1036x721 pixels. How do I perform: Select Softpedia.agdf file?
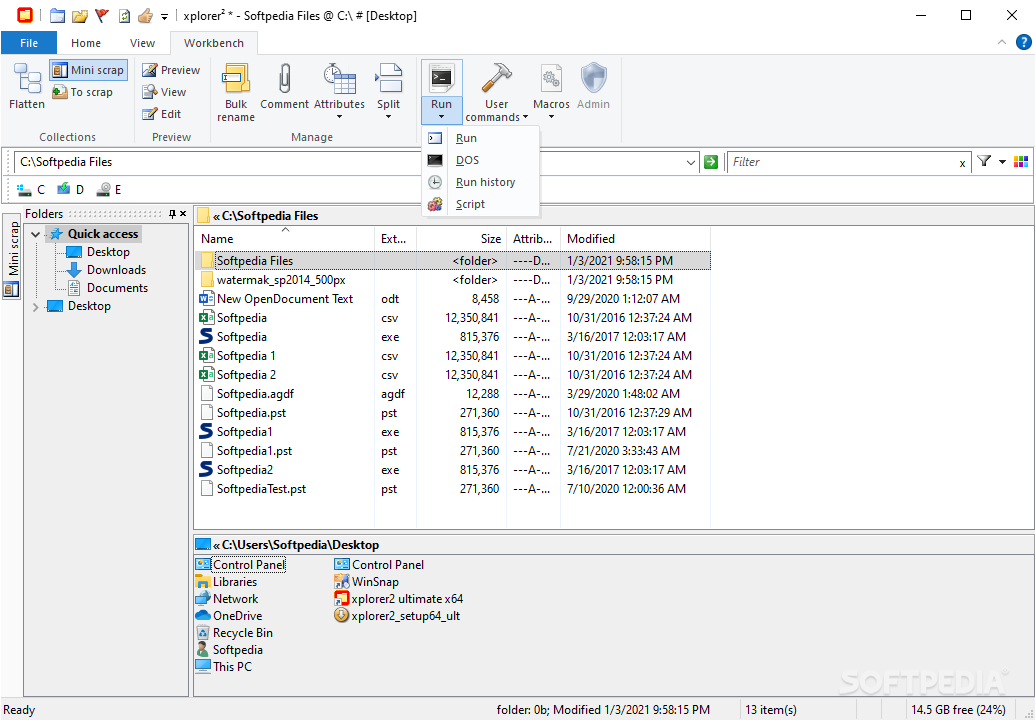point(255,394)
